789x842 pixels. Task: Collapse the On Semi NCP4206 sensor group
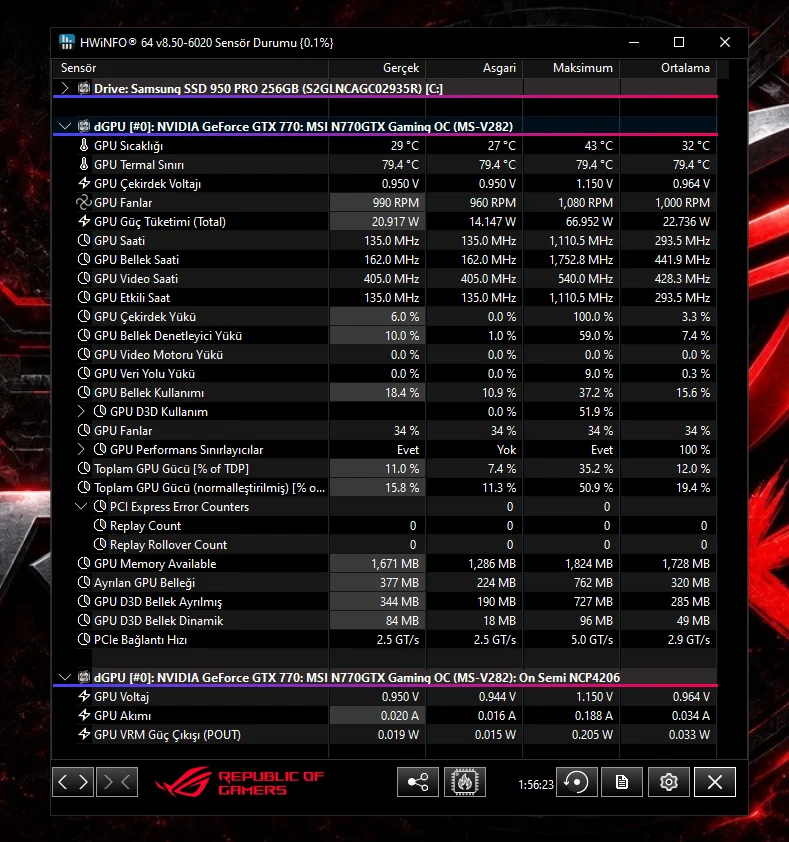click(x=65, y=677)
